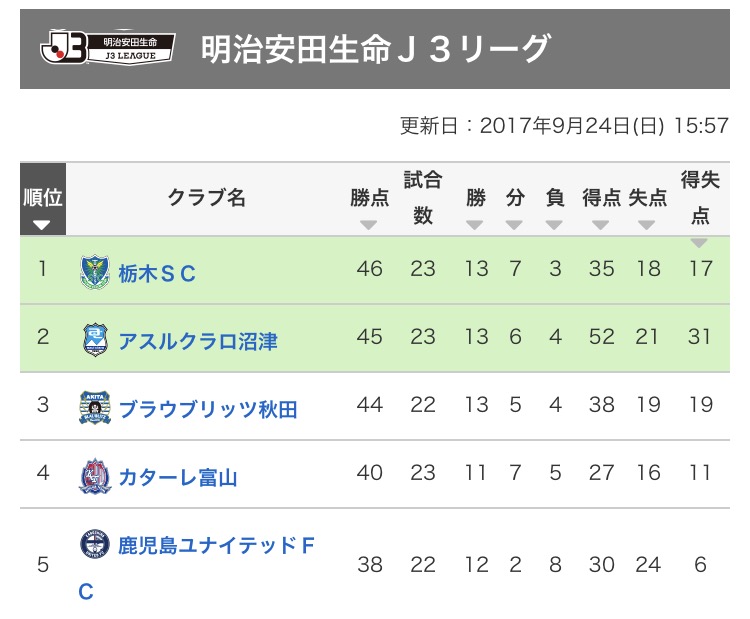The image size is (750, 619).
Task: Click the Blaublitz Akita crest
Action: pyautogui.click(x=93, y=408)
